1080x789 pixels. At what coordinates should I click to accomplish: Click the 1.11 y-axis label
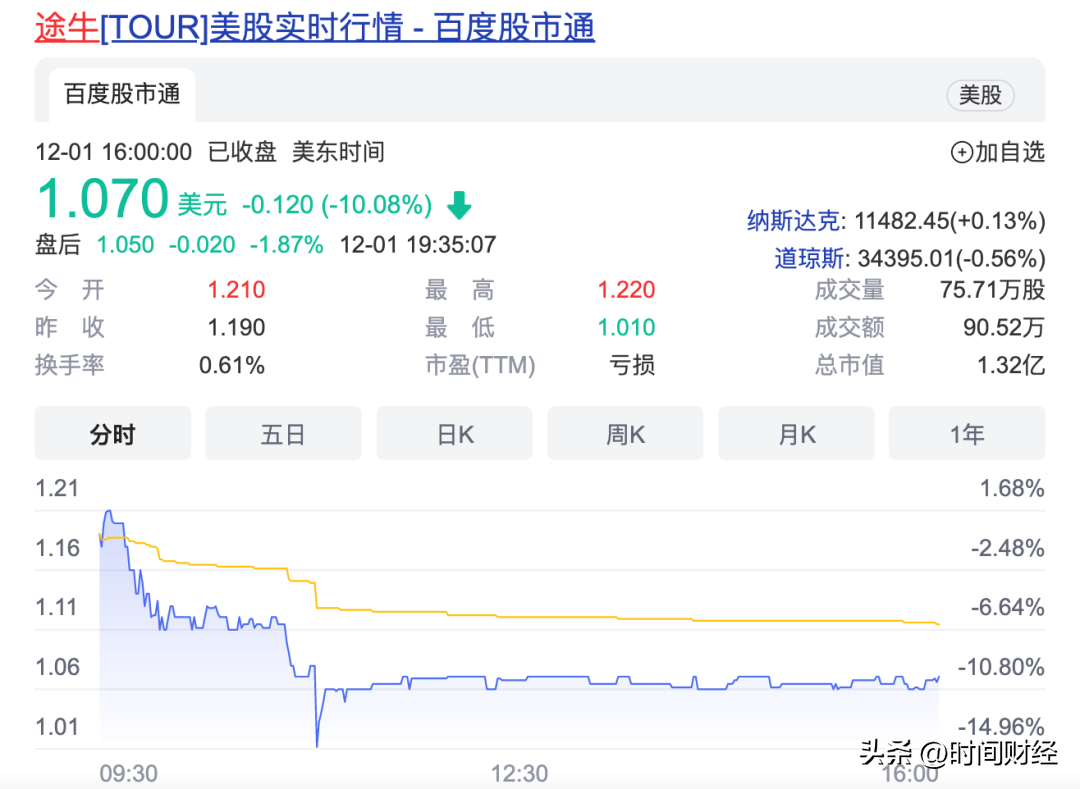(57, 607)
